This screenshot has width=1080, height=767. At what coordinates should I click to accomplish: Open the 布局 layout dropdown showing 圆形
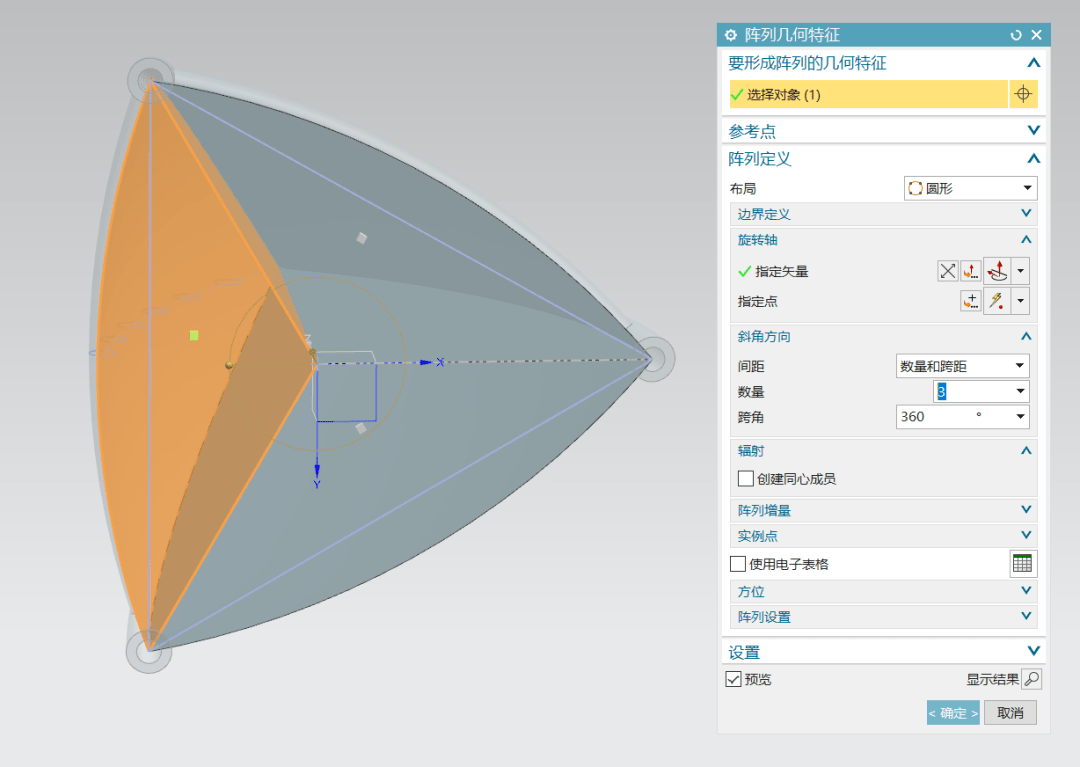point(970,188)
